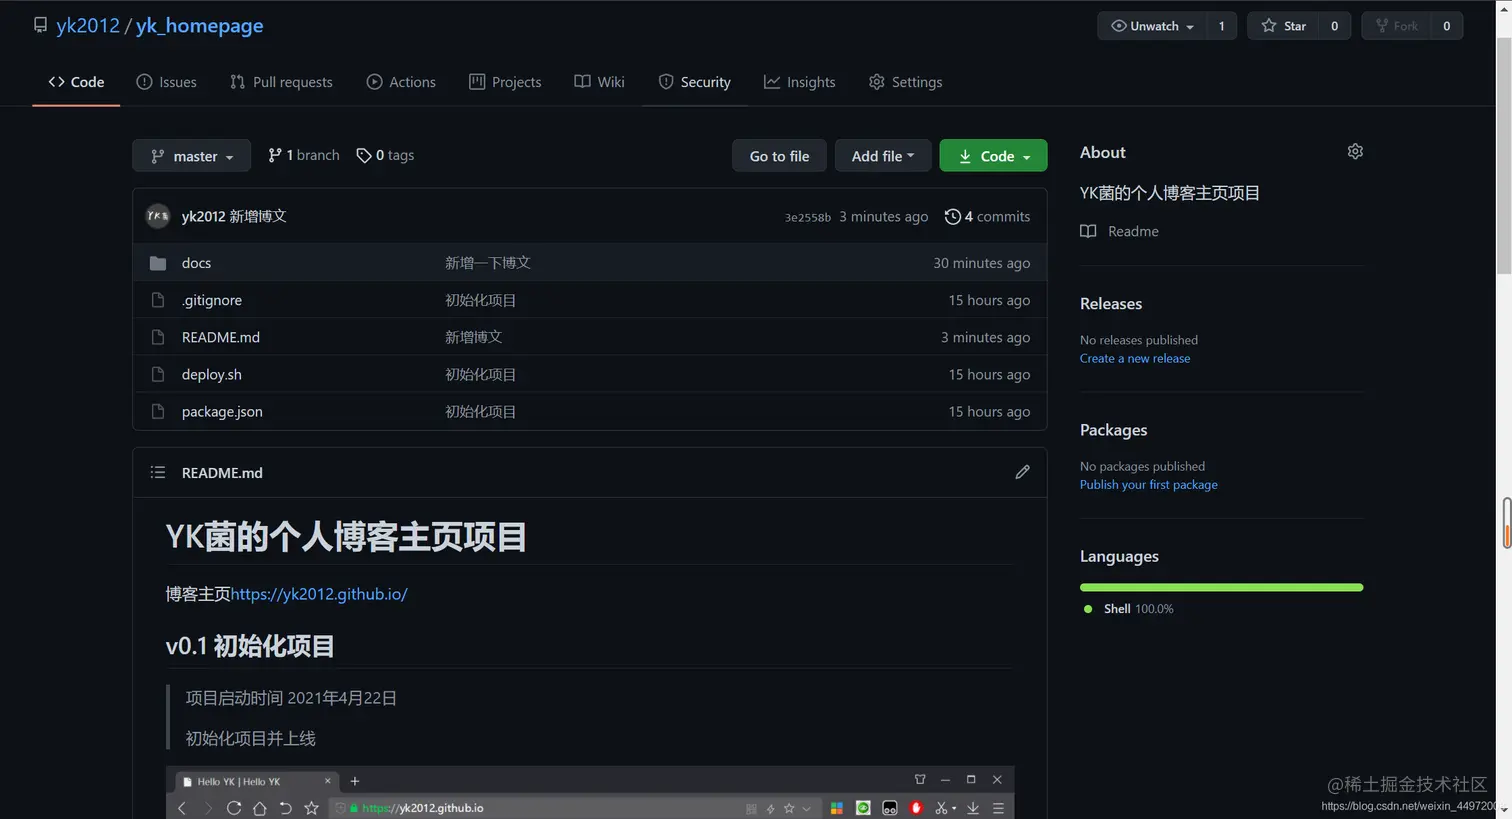Image resolution: width=1512 pixels, height=819 pixels.
Task: Expand the Add file dropdown
Action: 883,156
